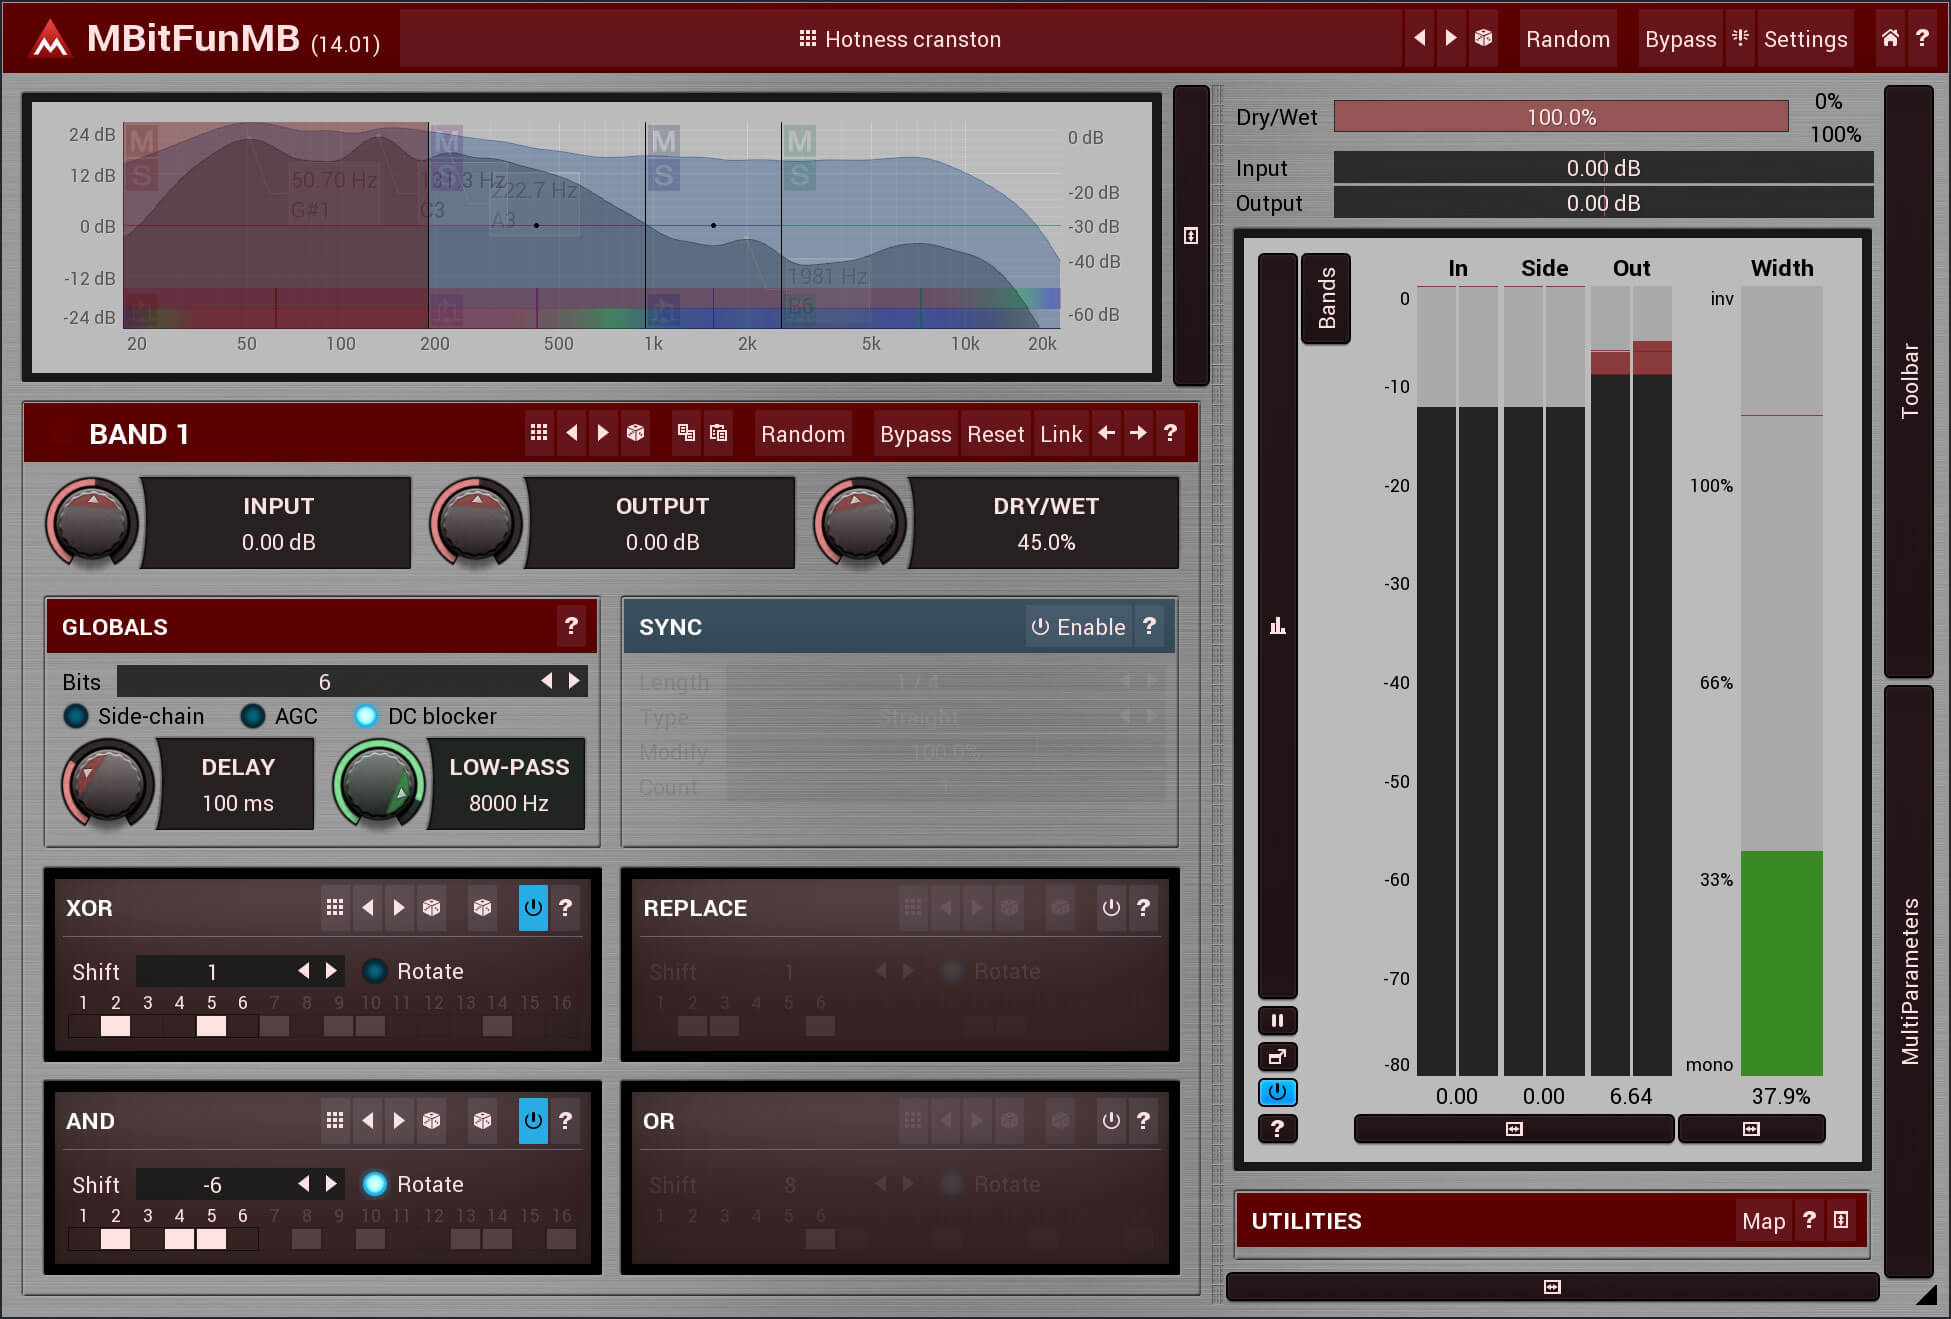The width and height of the screenshot is (1951, 1319).
Task: Expand width meter collapse bar
Action: [x=1751, y=1128]
